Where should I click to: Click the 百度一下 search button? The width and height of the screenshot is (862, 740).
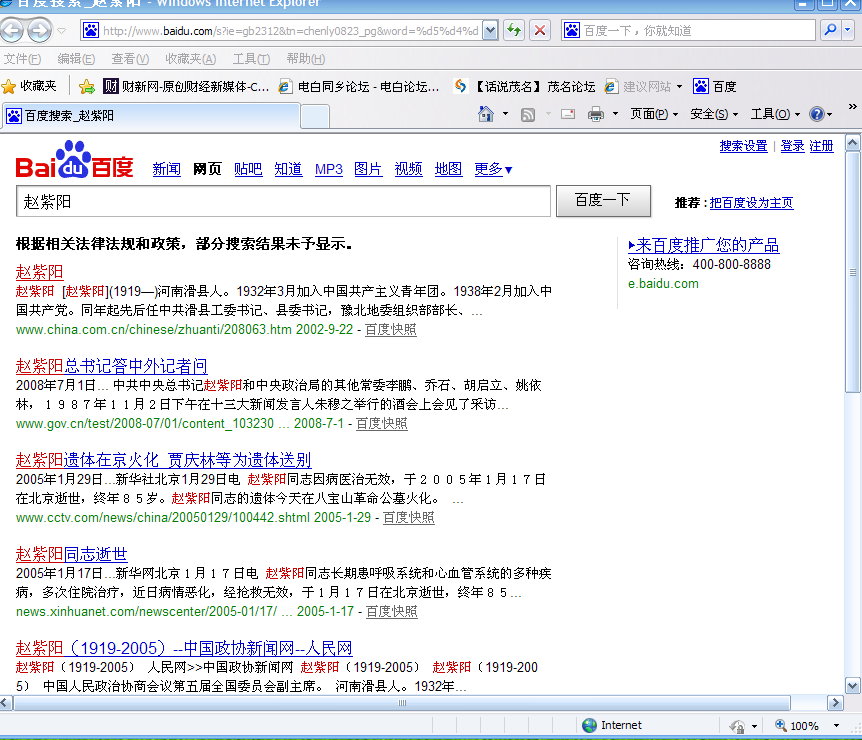(603, 200)
